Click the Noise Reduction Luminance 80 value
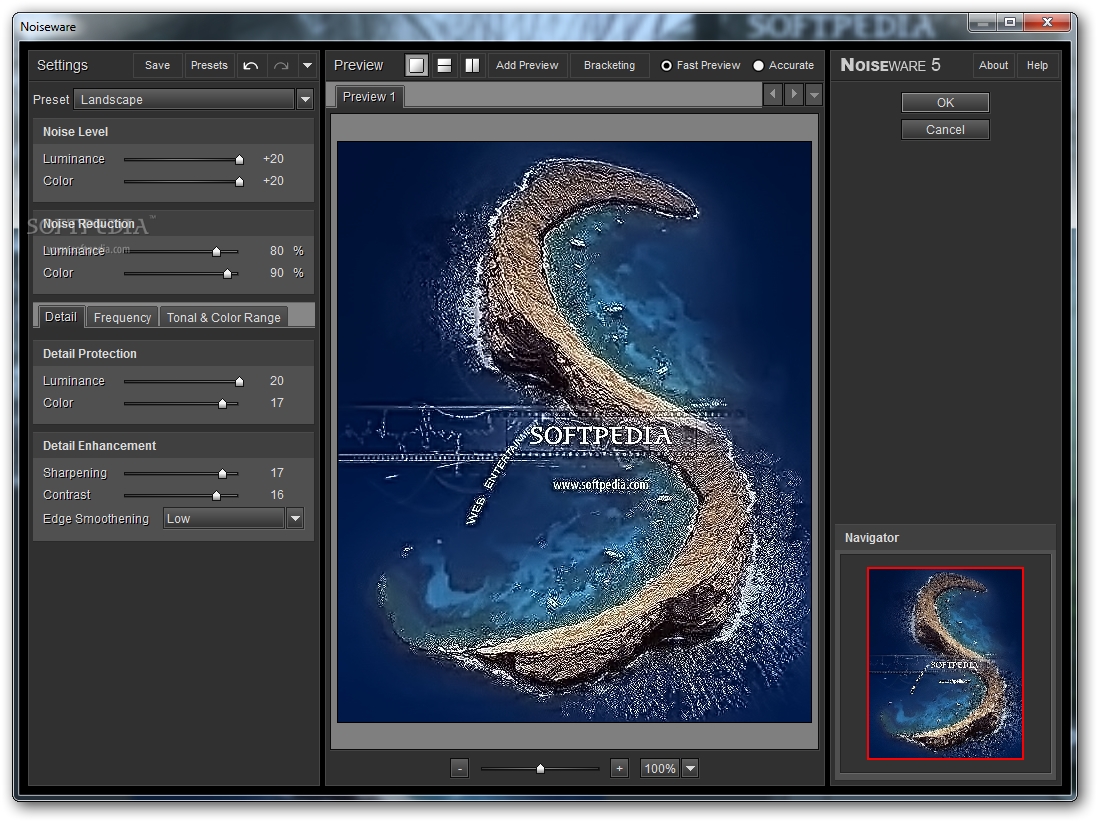Image resolution: width=1098 pixels, height=822 pixels. 277,251
